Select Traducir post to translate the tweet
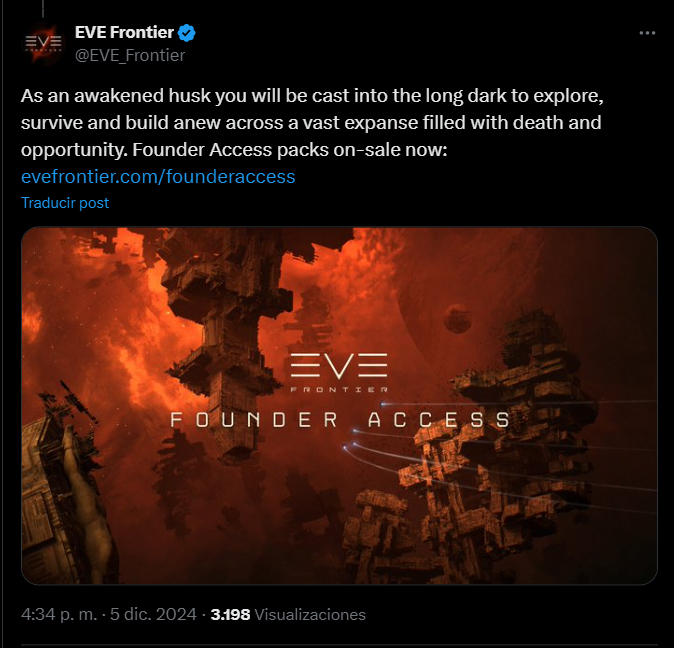Image resolution: width=674 pixels, height=648 pixels. click(x=65, y=203)
